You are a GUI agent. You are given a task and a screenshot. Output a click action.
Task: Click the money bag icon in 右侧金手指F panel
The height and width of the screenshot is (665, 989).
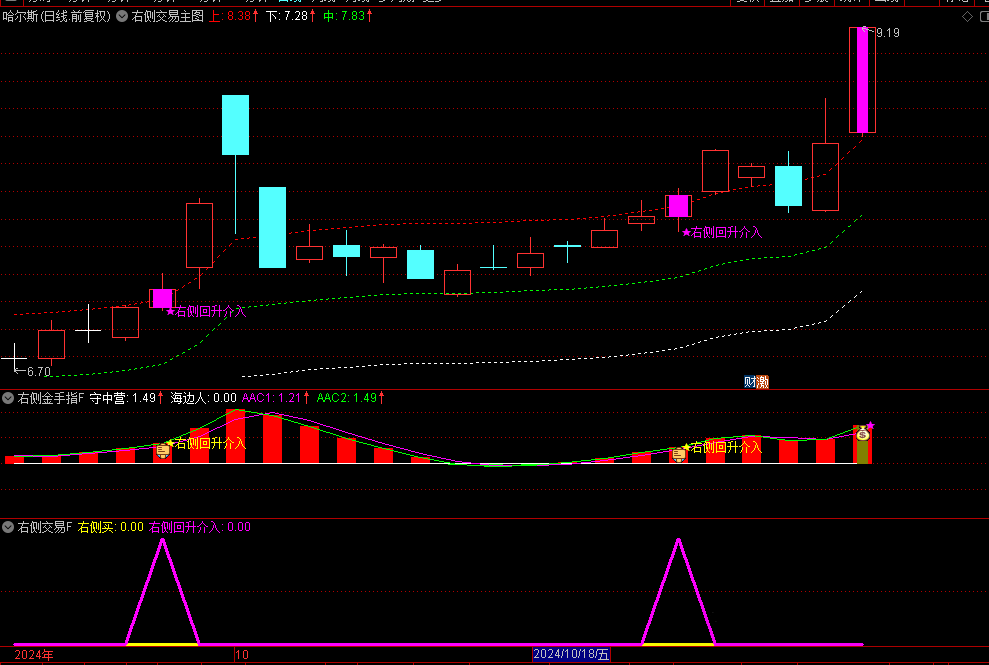[x=863, y=434]
